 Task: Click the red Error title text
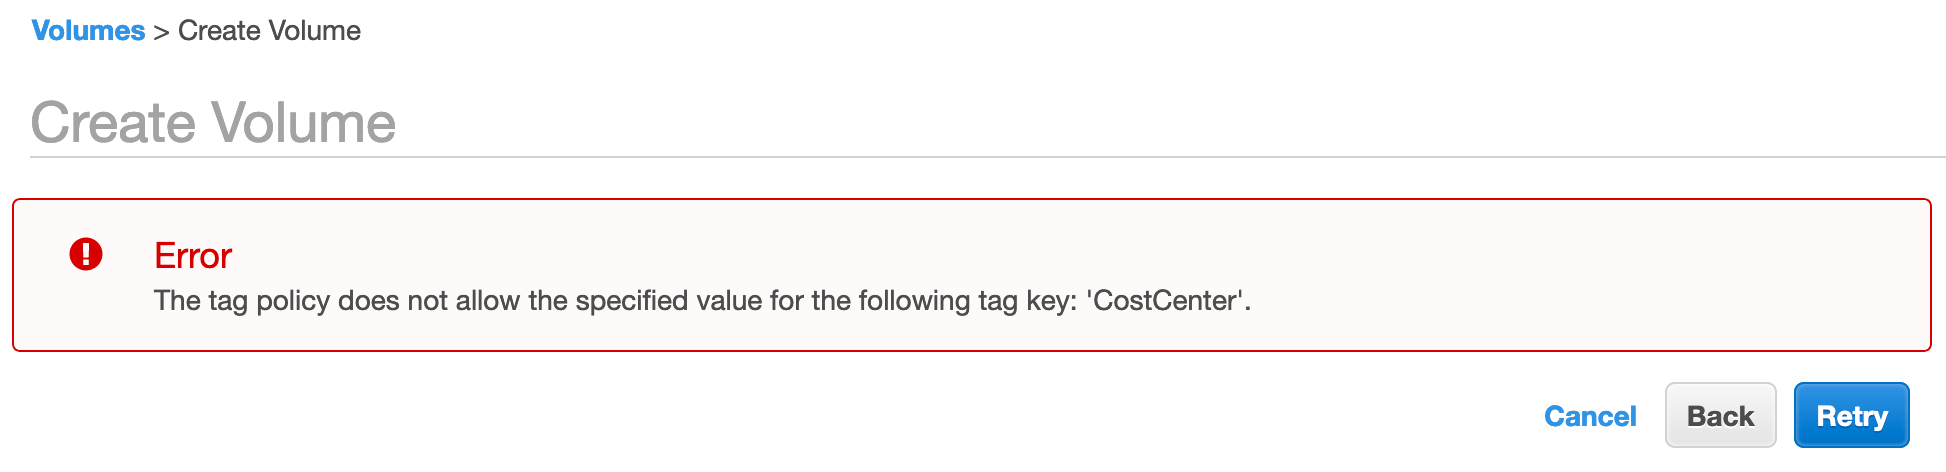pyautogui.click(x=193, y=256)
